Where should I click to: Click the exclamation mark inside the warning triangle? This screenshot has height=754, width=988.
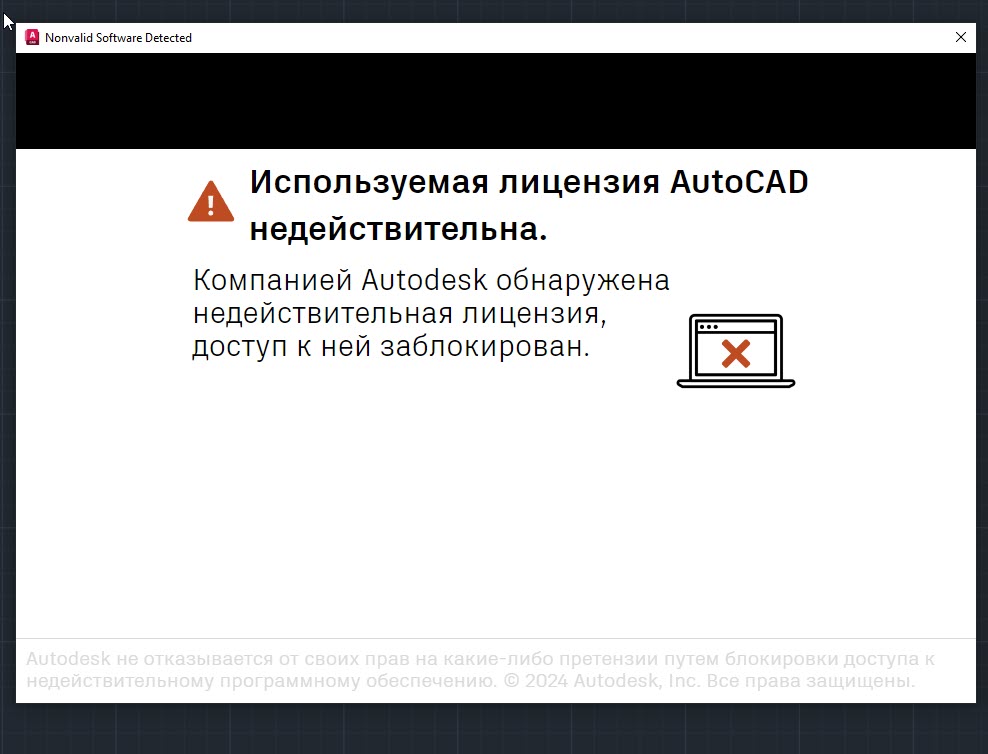coord(211,205)
